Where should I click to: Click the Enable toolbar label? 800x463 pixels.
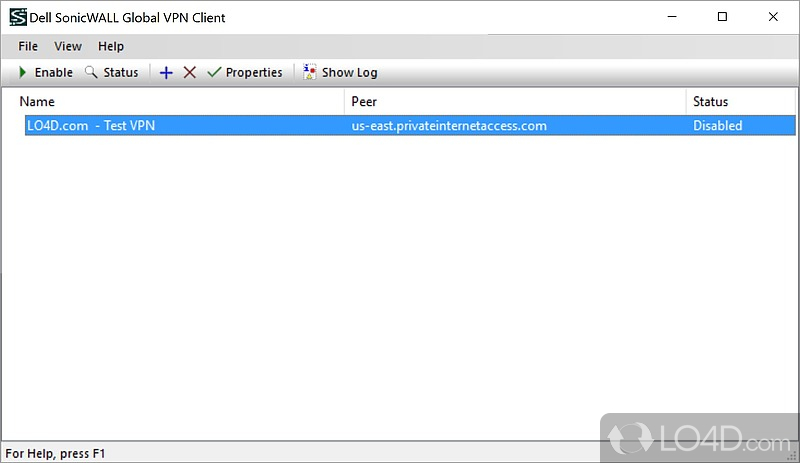(x=54, y=72)
